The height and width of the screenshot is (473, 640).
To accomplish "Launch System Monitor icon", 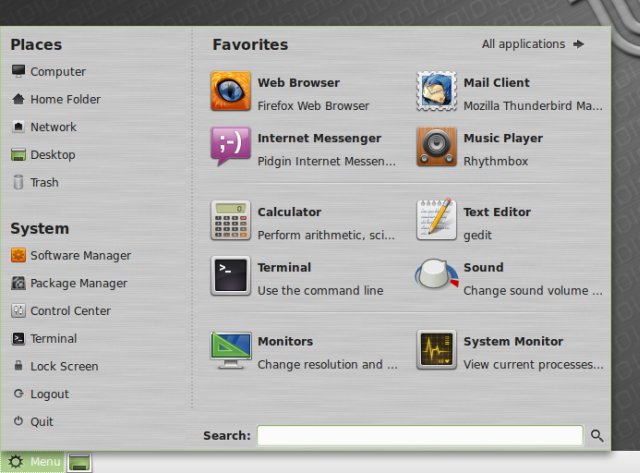I will [x=436, y=350].
